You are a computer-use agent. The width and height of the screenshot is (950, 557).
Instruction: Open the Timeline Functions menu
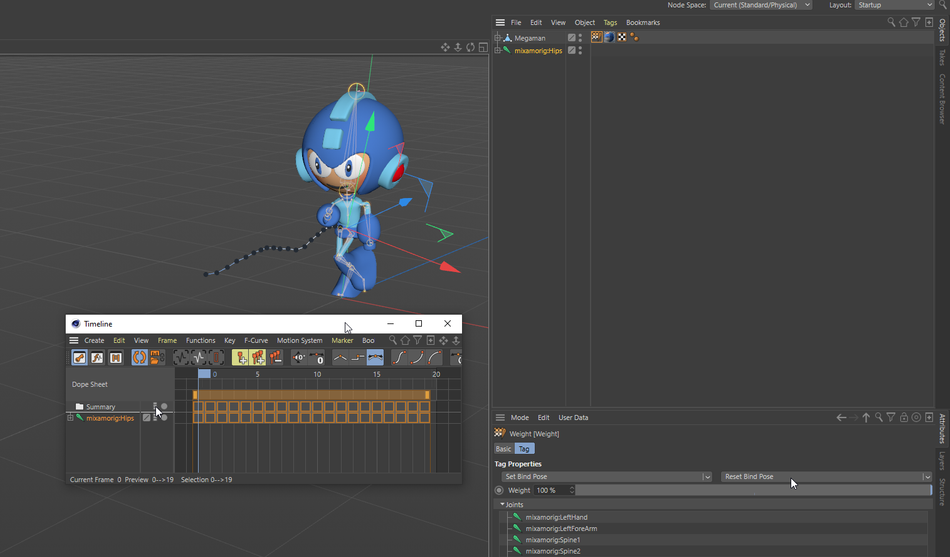point(201,341)
